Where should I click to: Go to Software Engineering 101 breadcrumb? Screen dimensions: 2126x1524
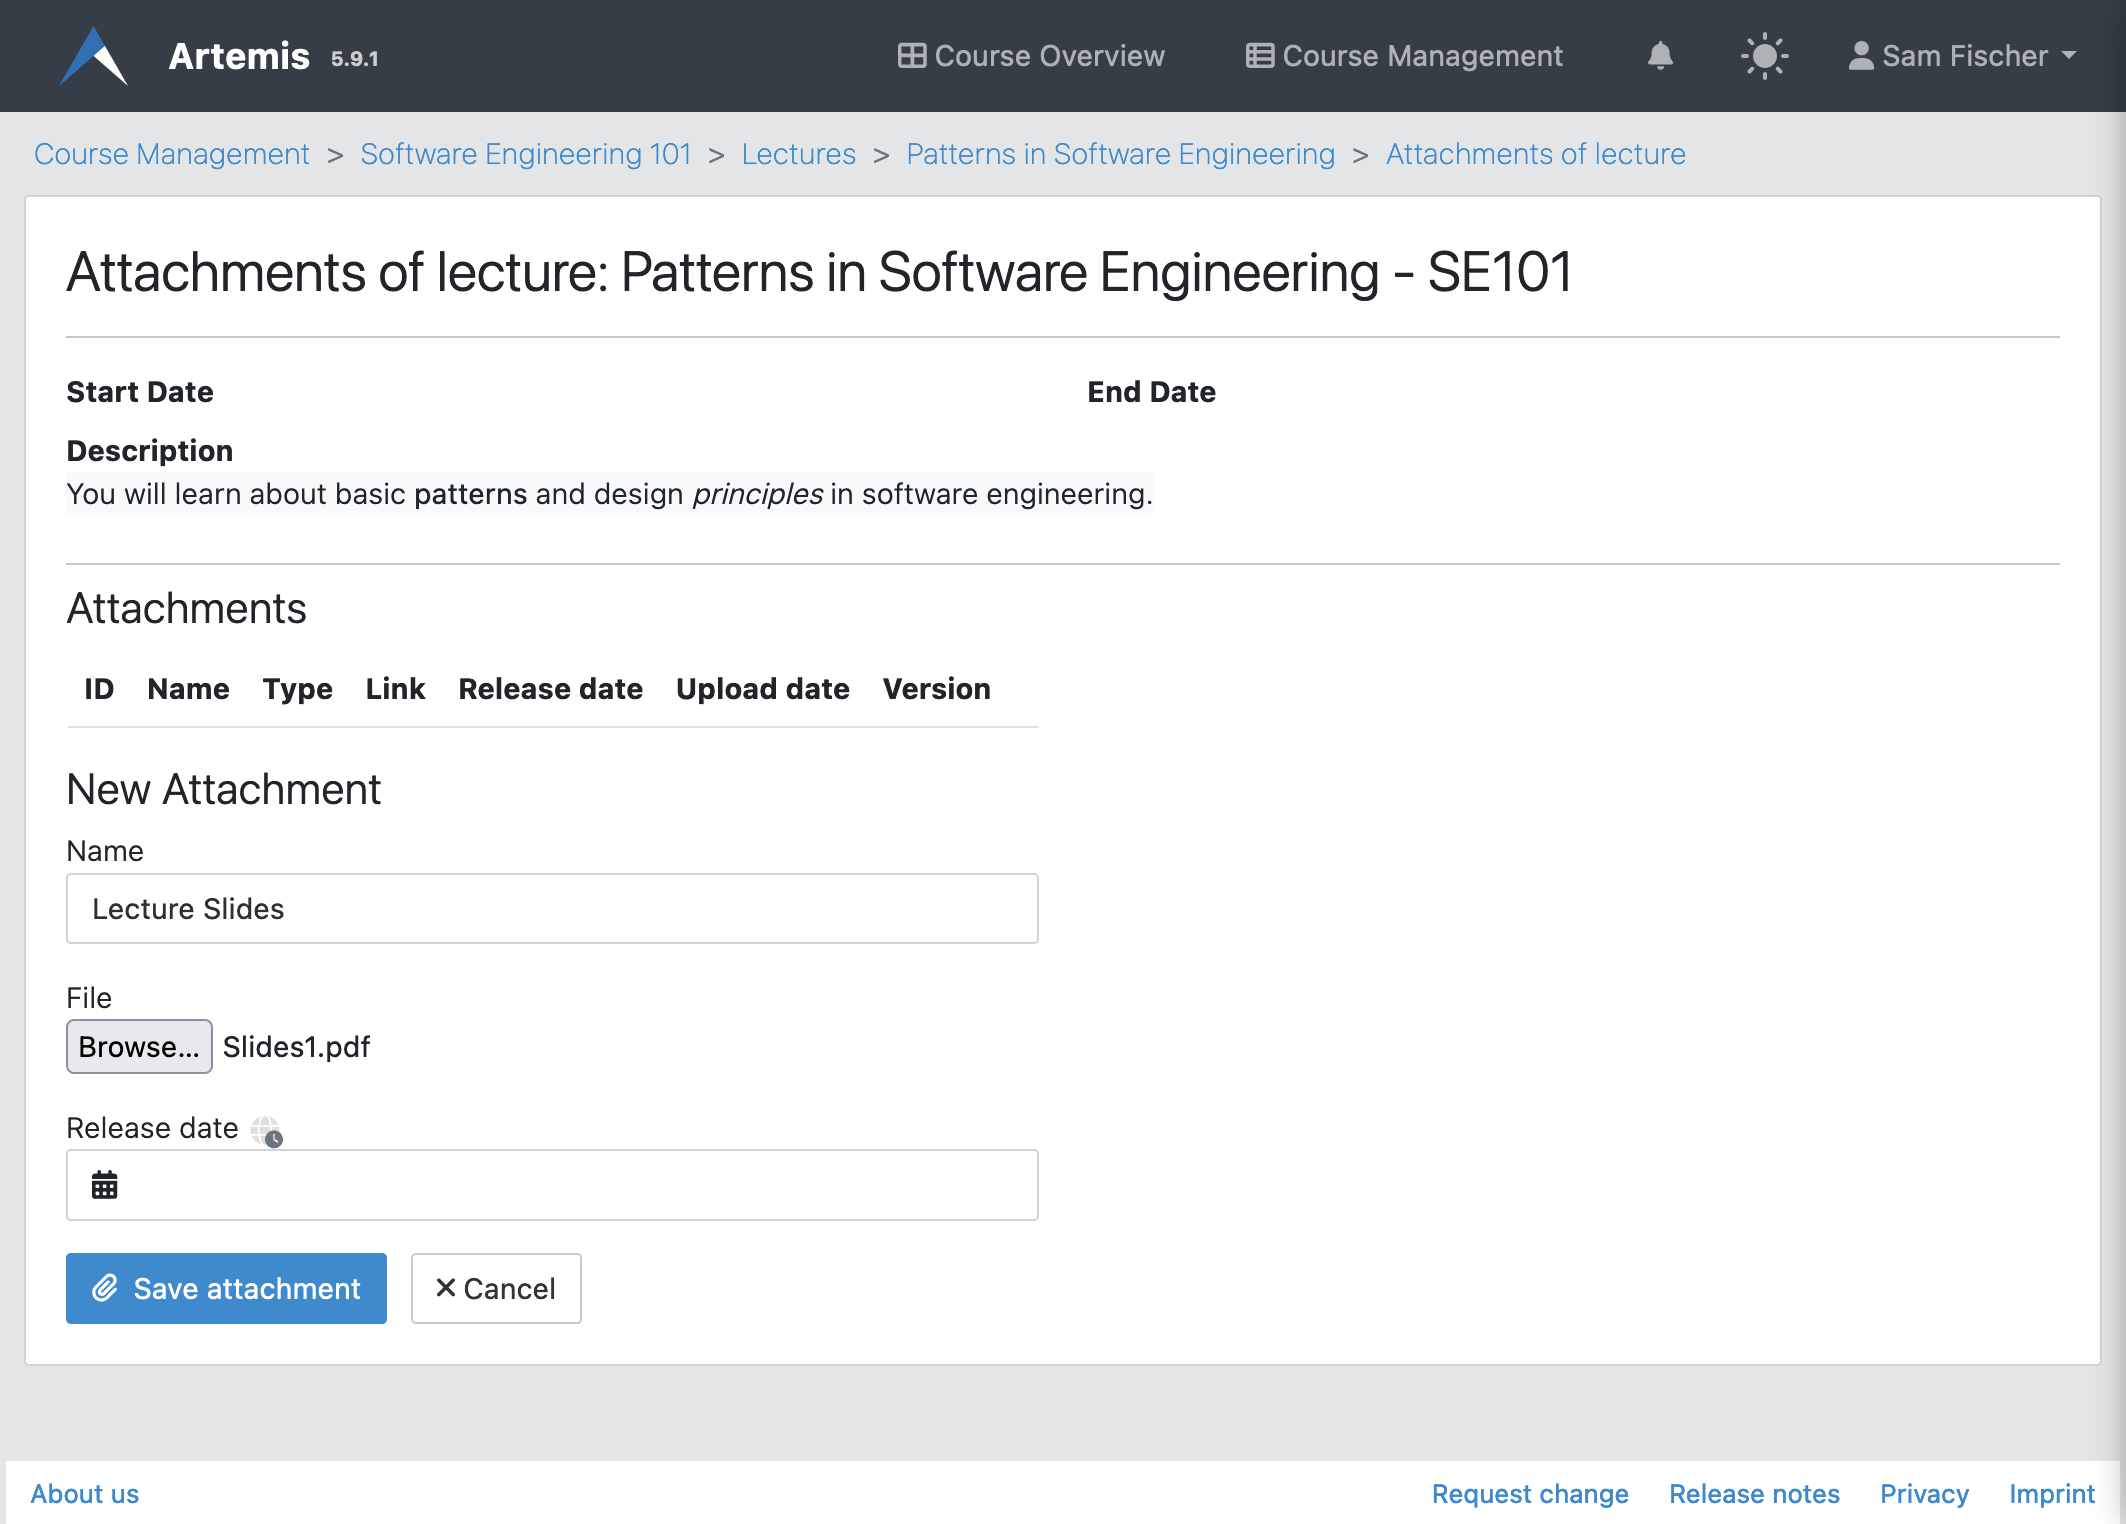tap(526, 154)
